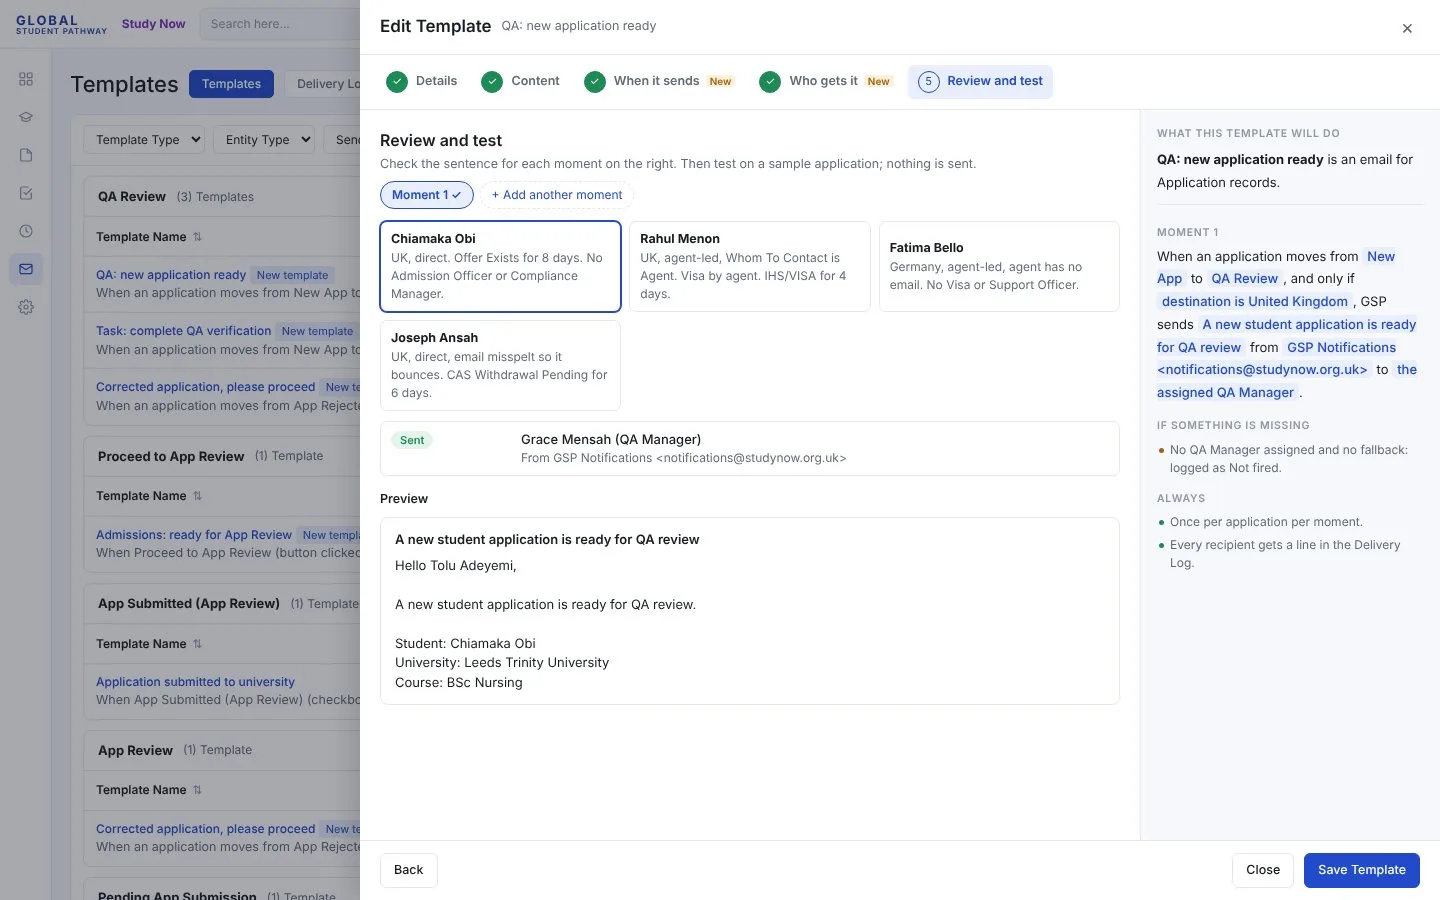
Task: Click the QA Review stage chip in summary
Action: point(1244,279)
